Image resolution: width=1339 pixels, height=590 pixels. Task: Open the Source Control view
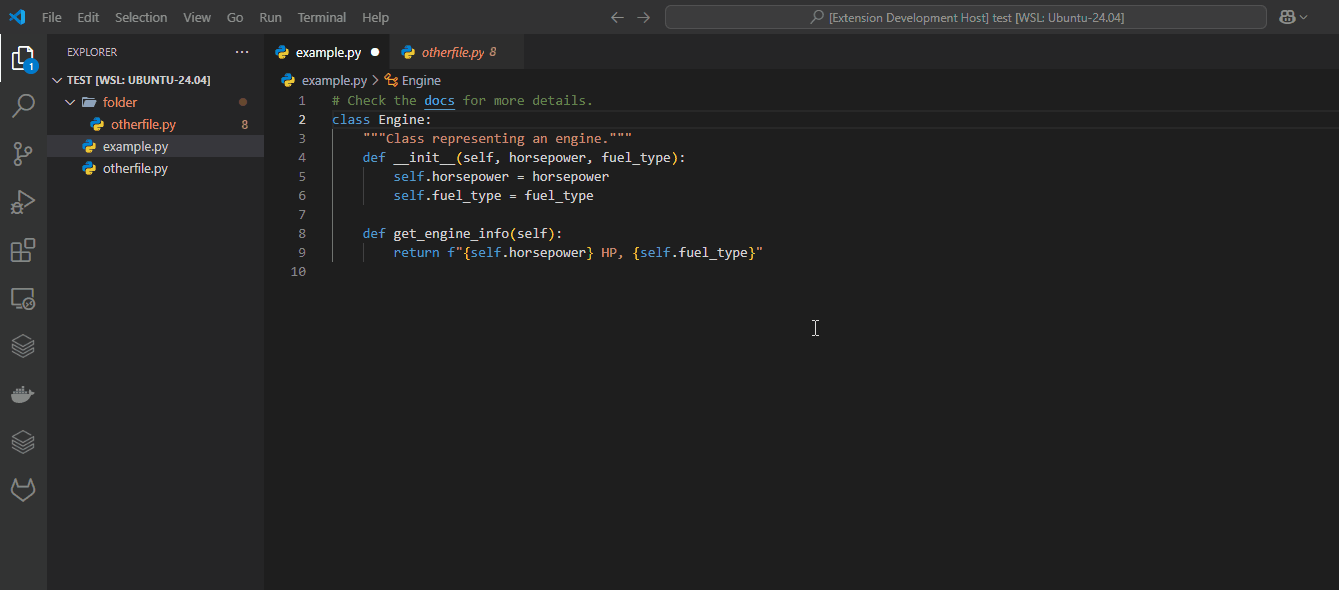pos(23,154)
